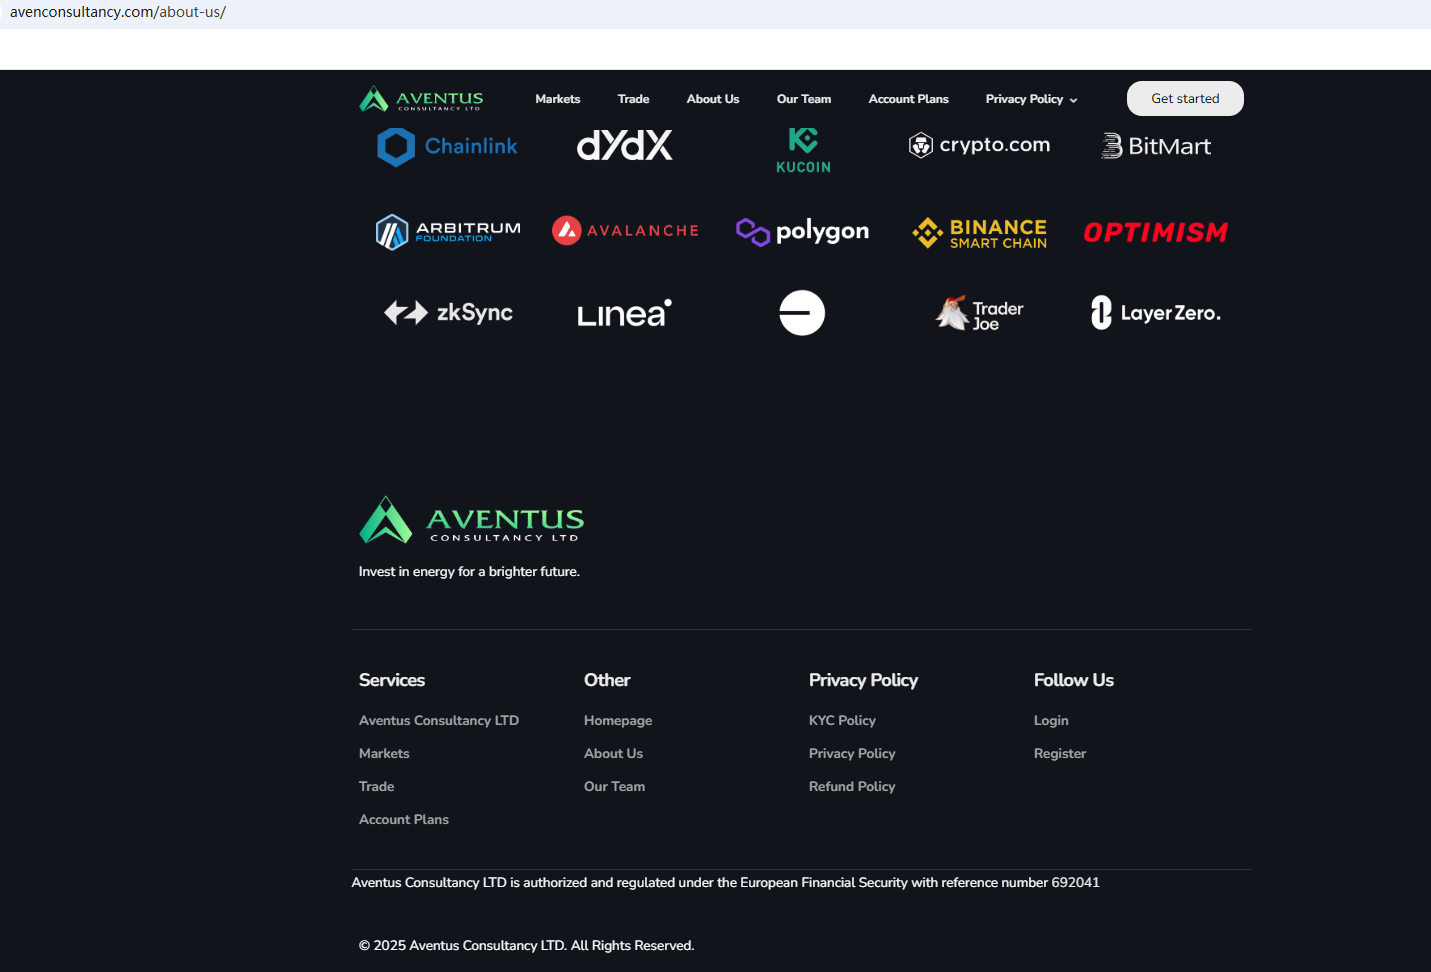The image size is (1431, 972).
Task: Select the KuCoin partner logo
Action: point(803,150)
